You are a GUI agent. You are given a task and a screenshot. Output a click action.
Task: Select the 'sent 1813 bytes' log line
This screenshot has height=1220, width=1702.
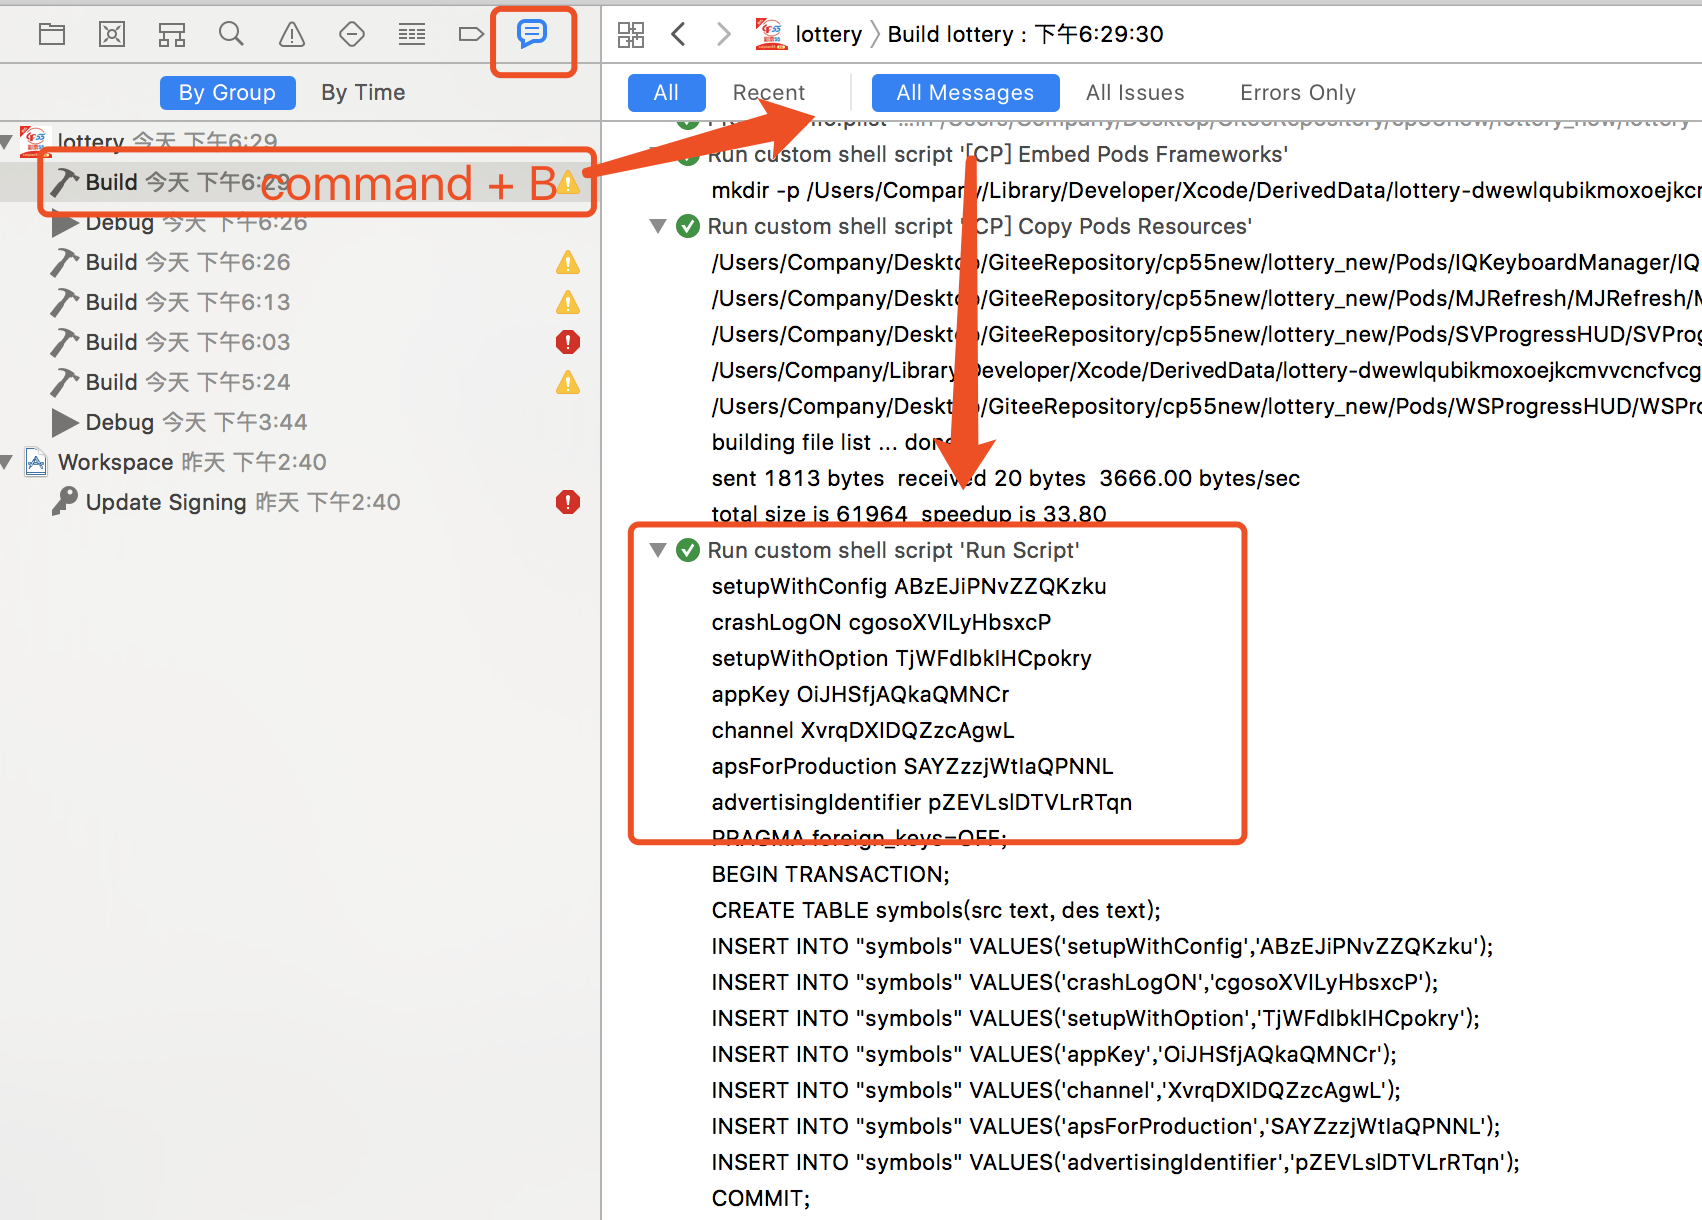(x=1005, y=478)
